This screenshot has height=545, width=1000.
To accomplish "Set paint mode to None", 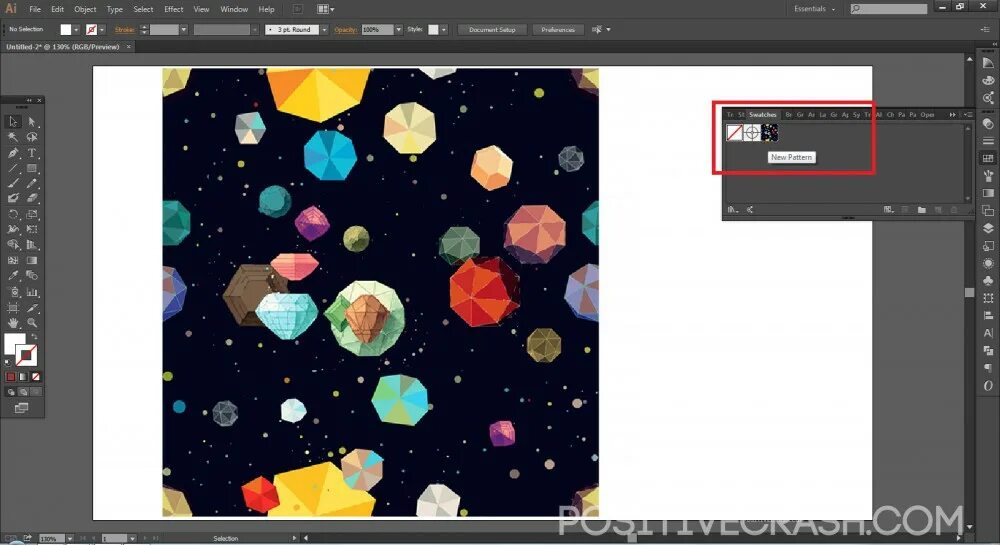I will (36, 377).
